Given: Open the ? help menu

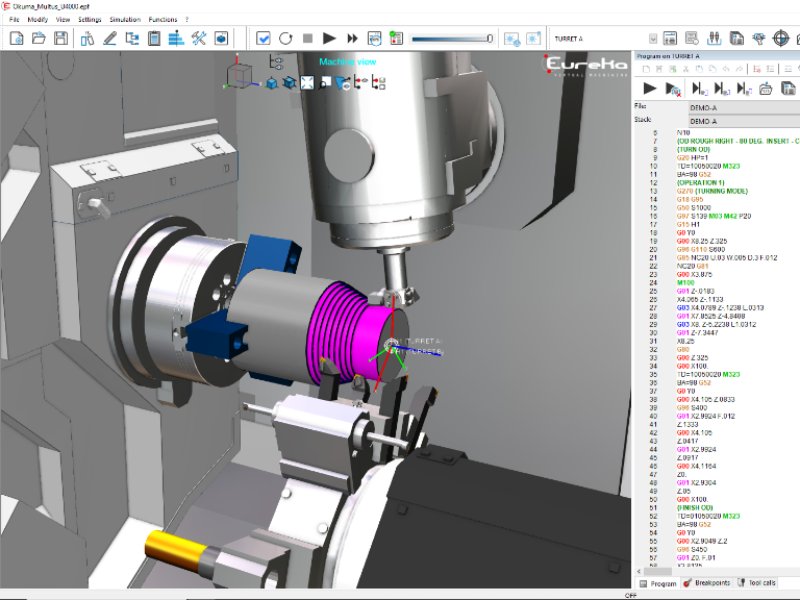Looking at the screenshot, I should pos(187,19).
